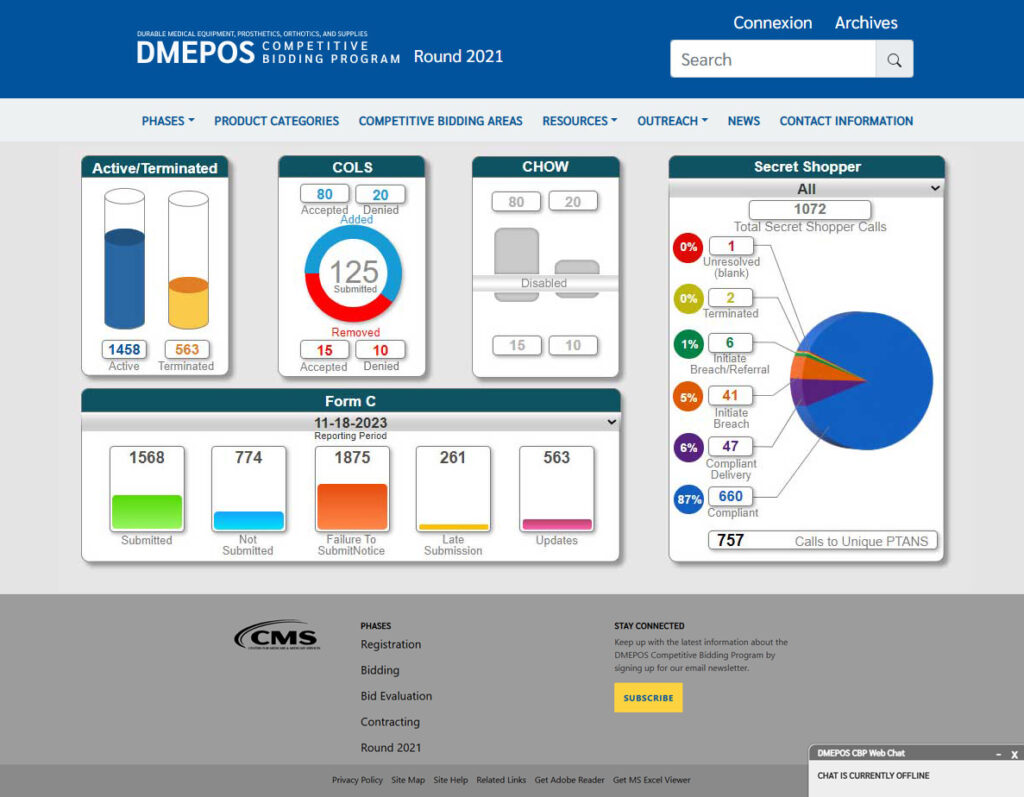
Task: Open the Privacy Policy link
Action: click(x=357, y=780)
